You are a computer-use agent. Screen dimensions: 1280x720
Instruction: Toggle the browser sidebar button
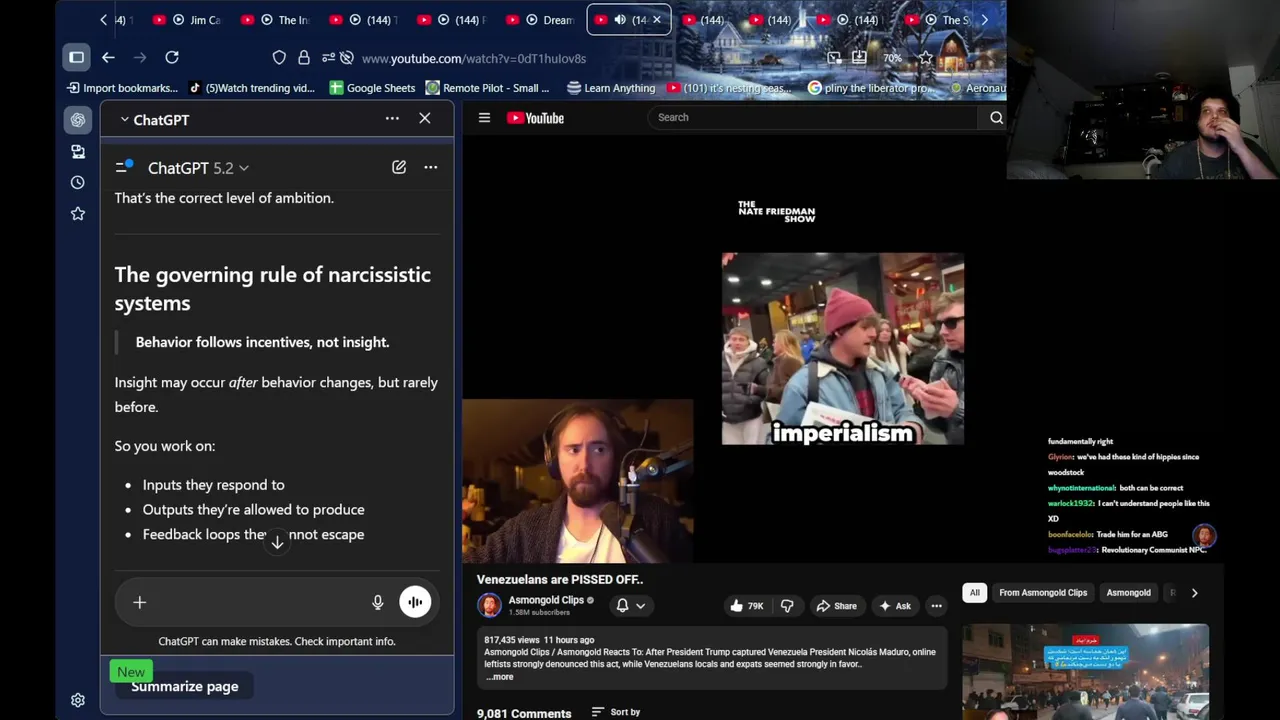tap(76, 58)
